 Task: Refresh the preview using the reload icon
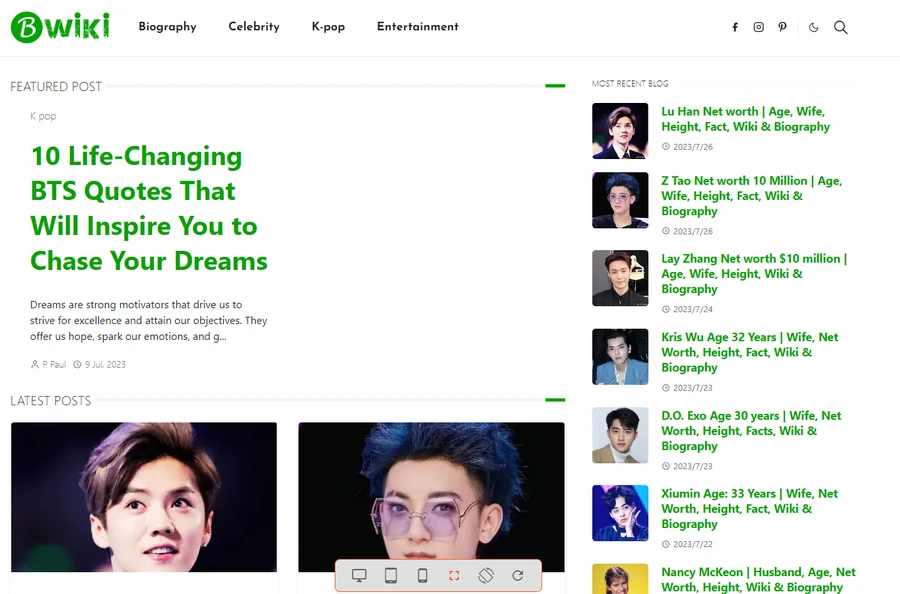tap(518, 575)
